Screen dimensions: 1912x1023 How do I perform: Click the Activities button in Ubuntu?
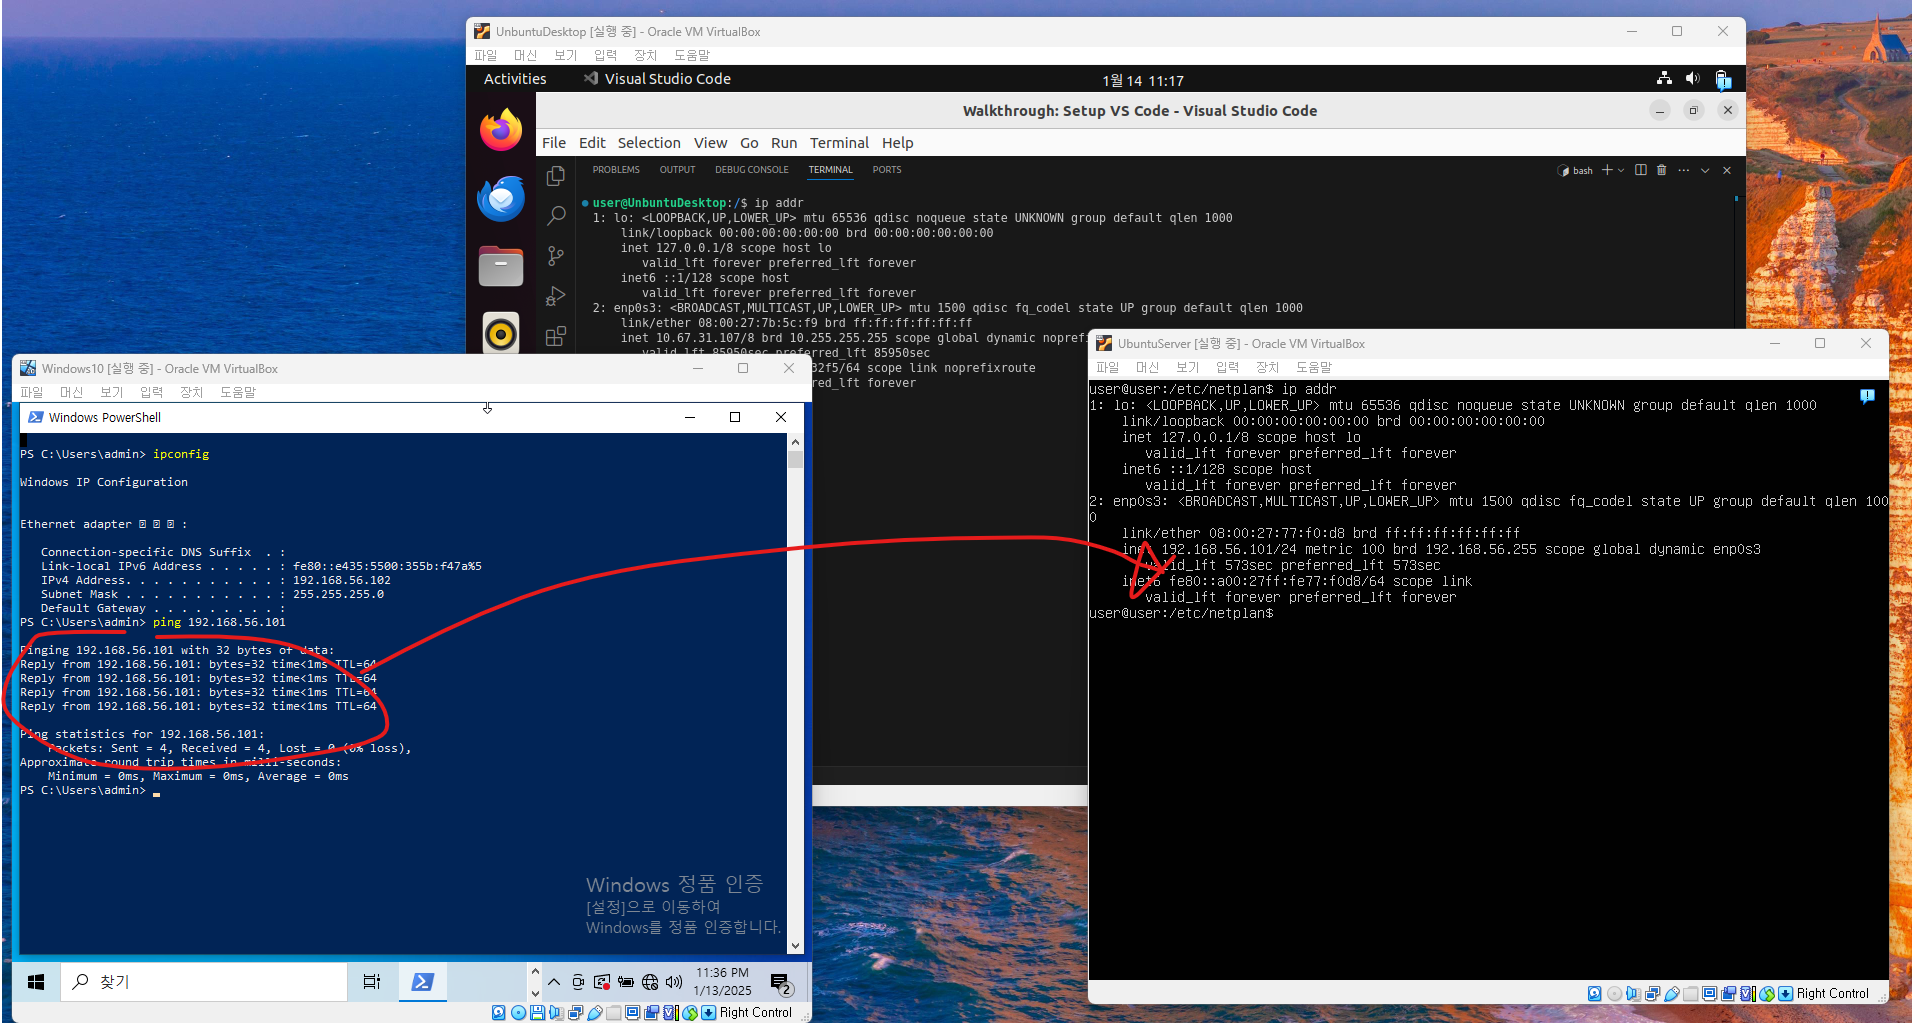pos(515,79)
